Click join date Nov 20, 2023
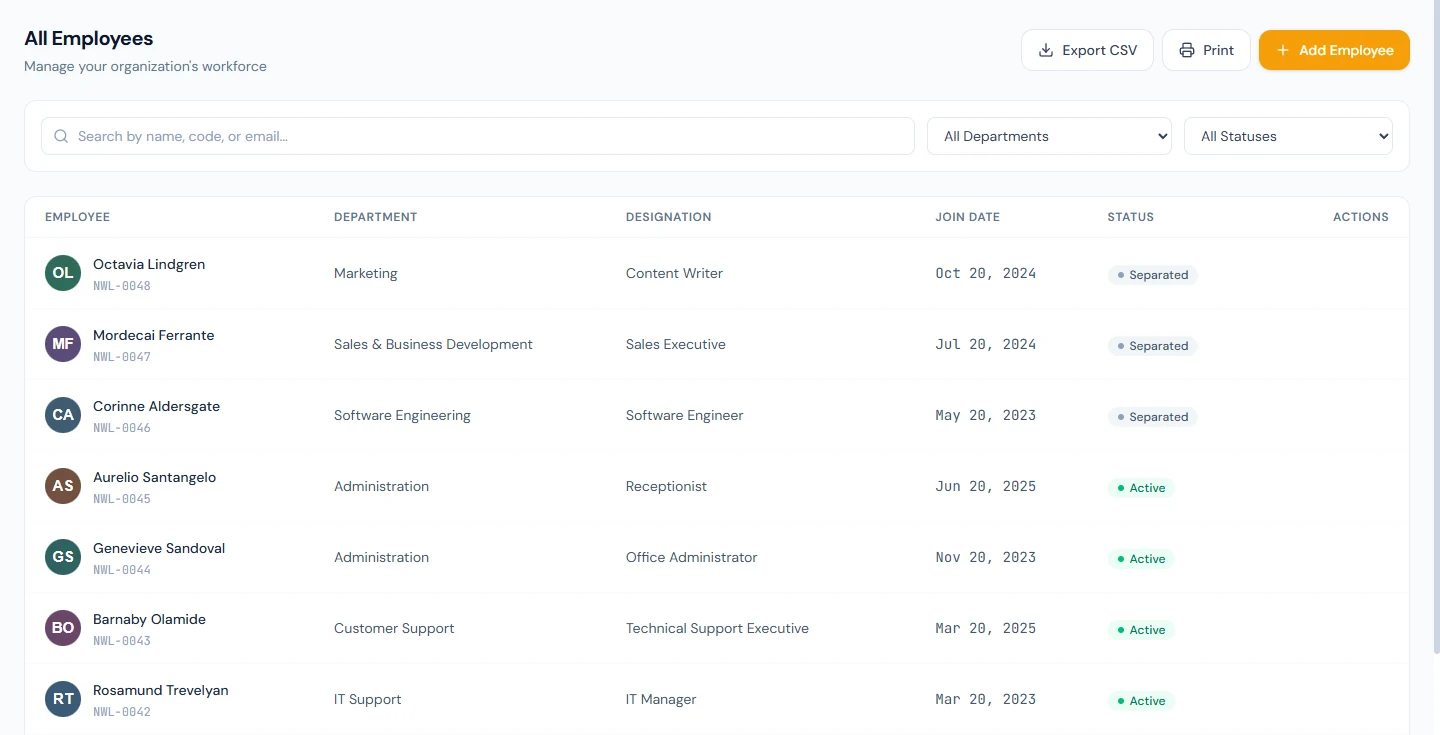Screen dimensions: 1440x735 986,557
